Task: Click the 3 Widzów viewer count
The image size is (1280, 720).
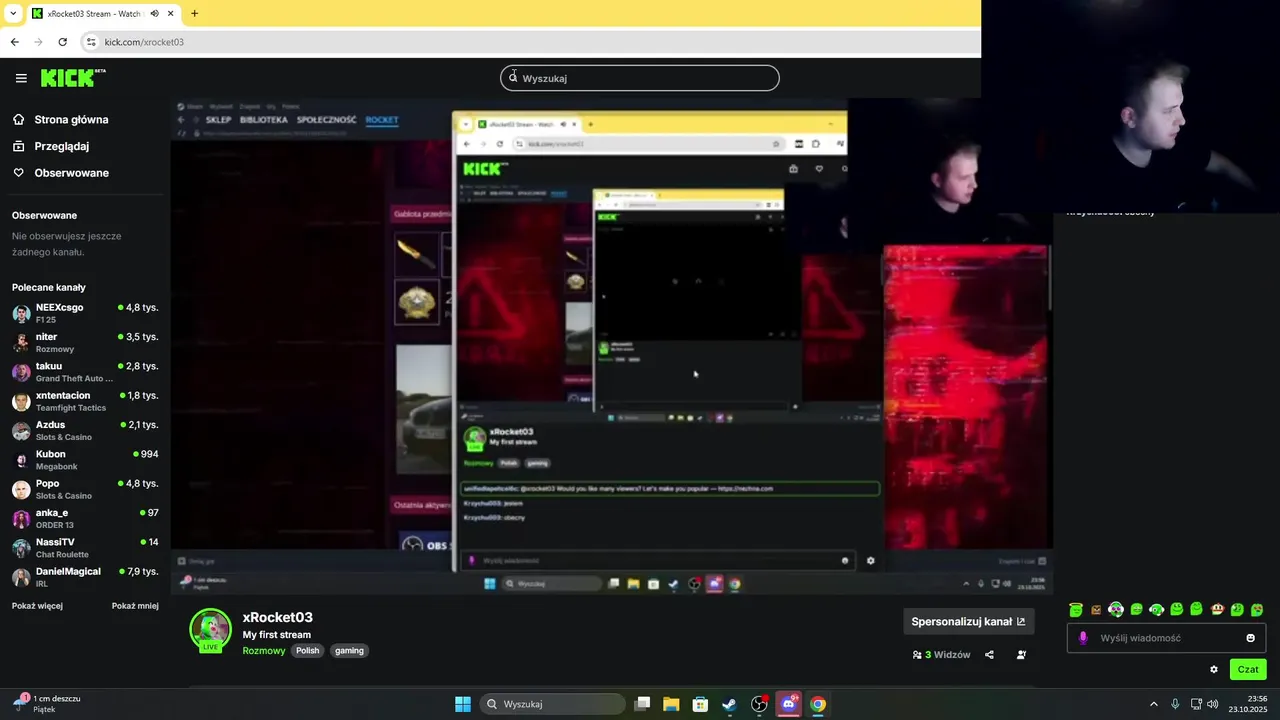Action: tap(941, 655)
